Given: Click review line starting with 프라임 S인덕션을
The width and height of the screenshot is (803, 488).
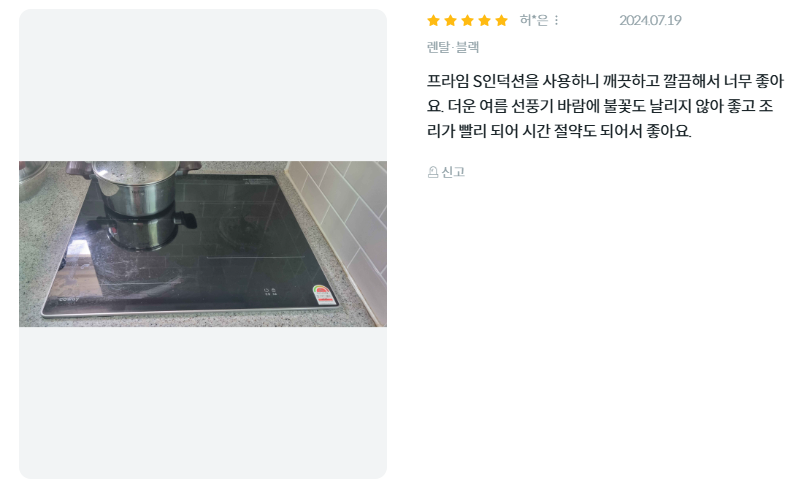Looking at the screenshot, I should pyautogui.click(x=605, y=81).
